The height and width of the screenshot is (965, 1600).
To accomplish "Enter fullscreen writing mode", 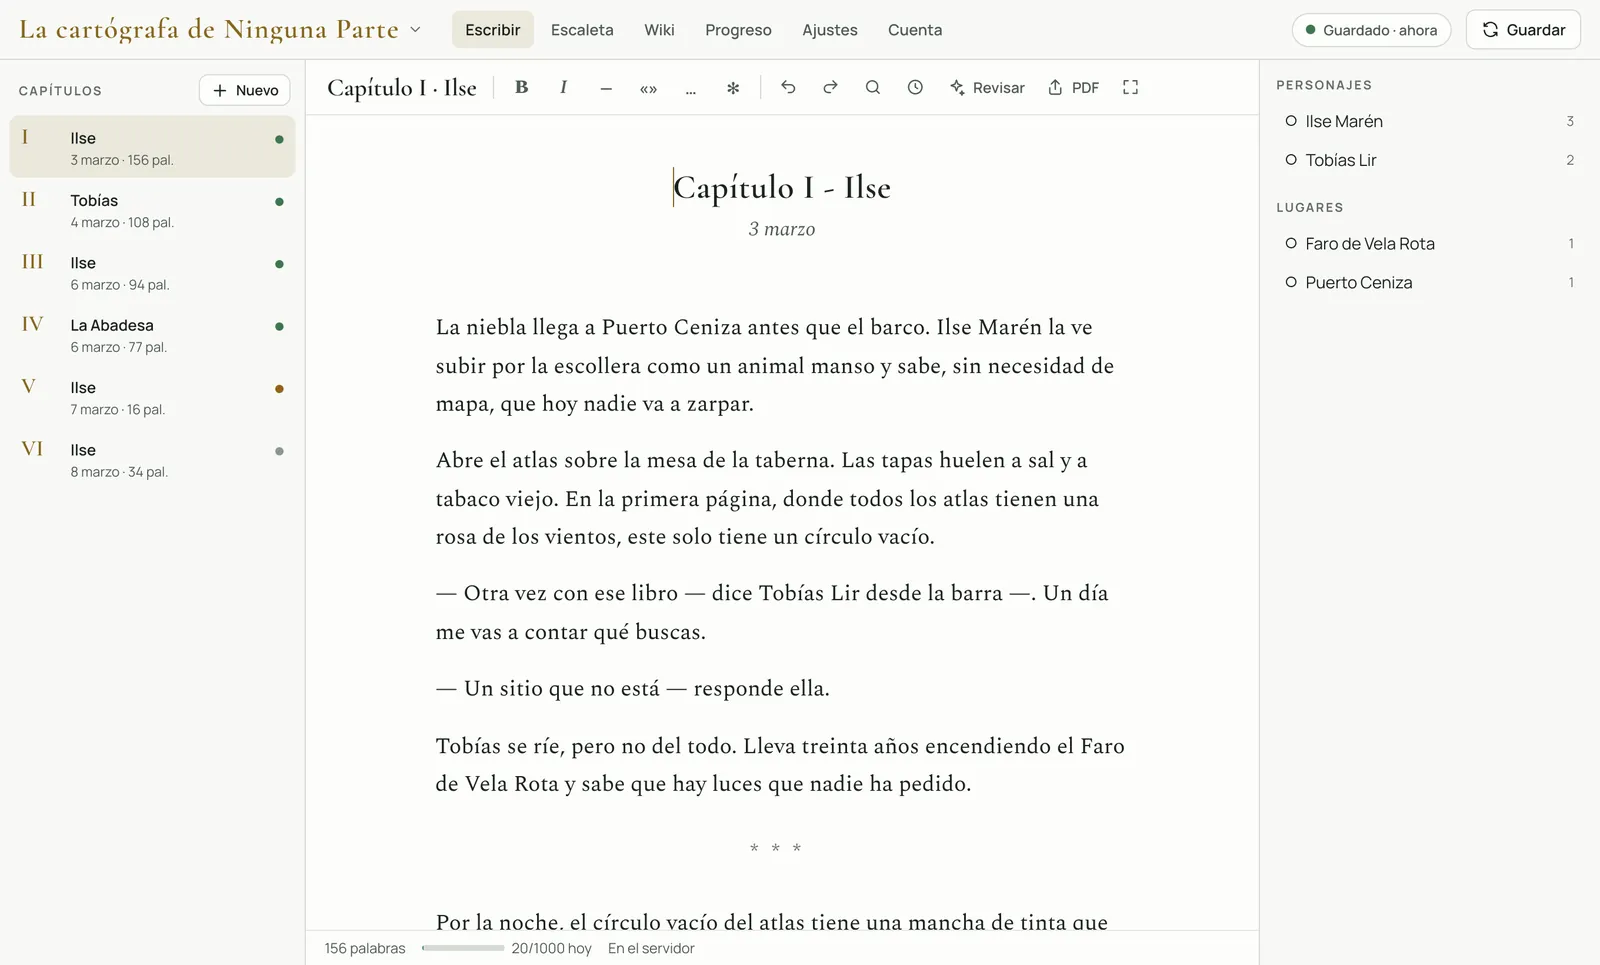I will coord(1131,88).
